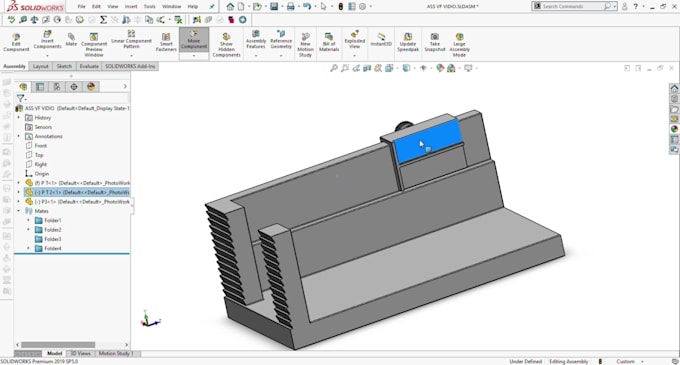Click the Edit Component tool
Image resolution: width=680 pixels, height=365 pixels.
point(16,42)
